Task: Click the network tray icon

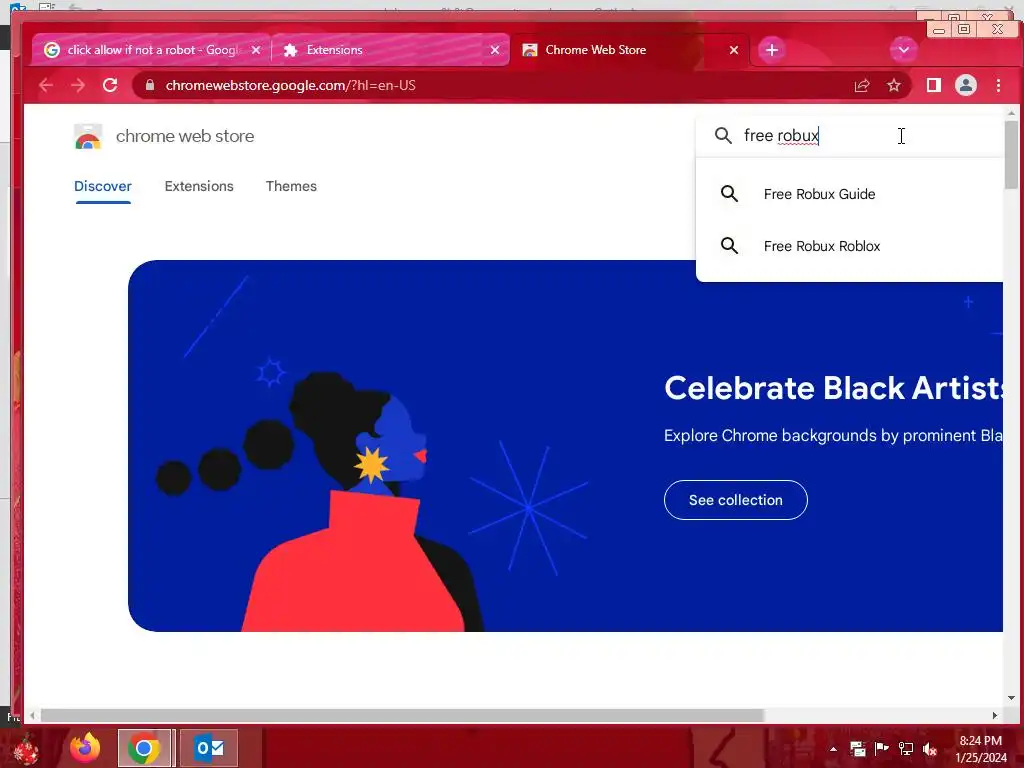Action: coord(906,749)
